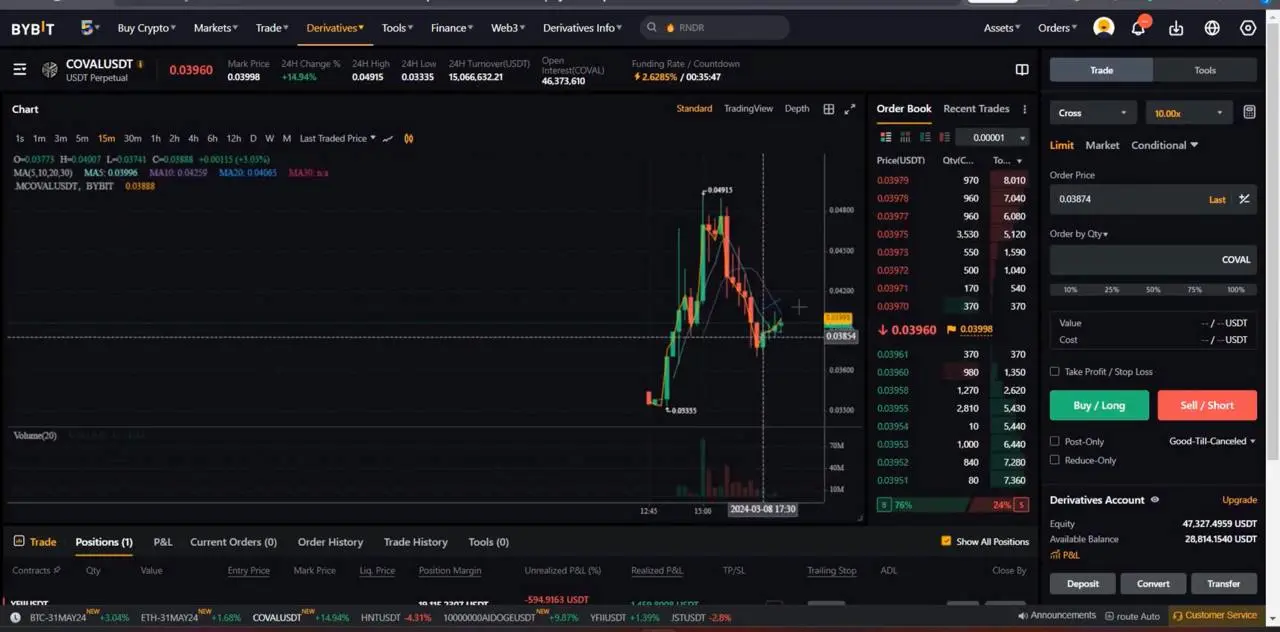Open the language globe icon
The height and width of the screenshot is (632, 1280).
(1212, 28)
